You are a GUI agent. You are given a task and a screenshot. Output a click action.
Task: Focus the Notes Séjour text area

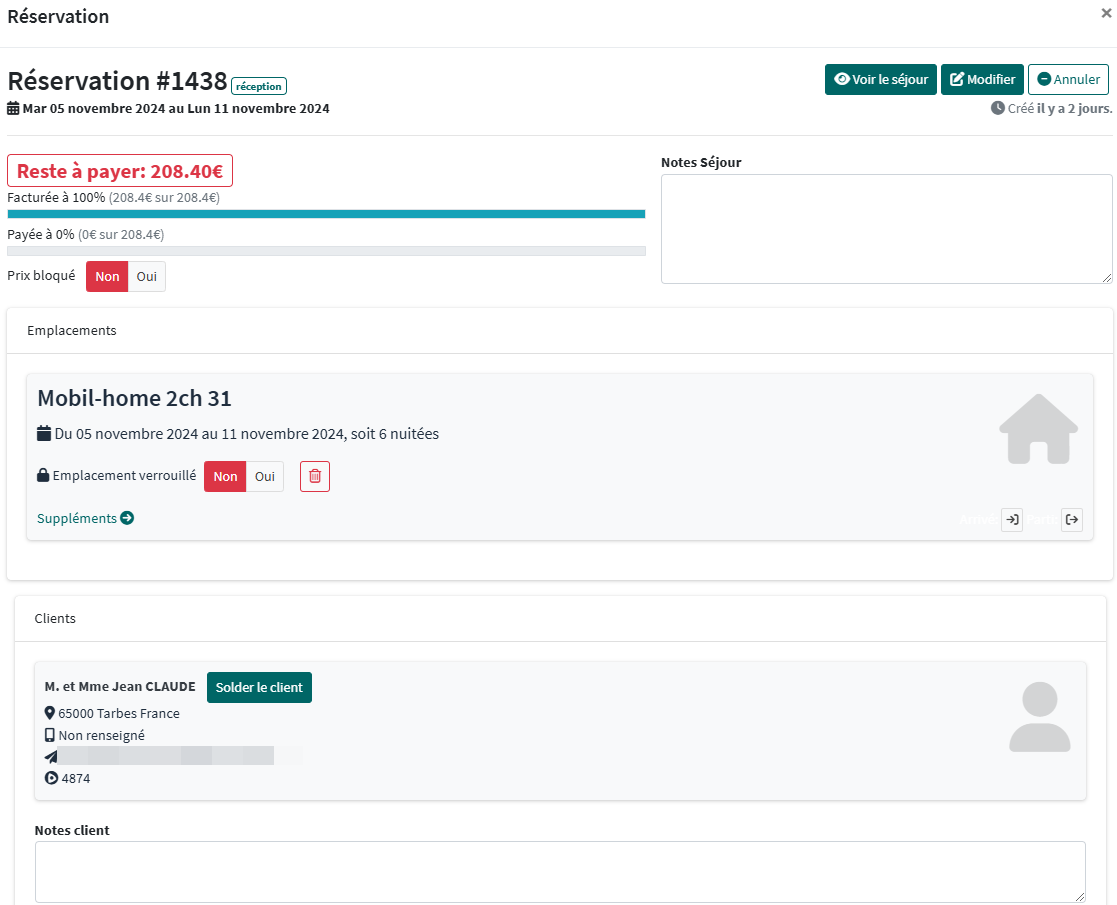coord(886,229)
